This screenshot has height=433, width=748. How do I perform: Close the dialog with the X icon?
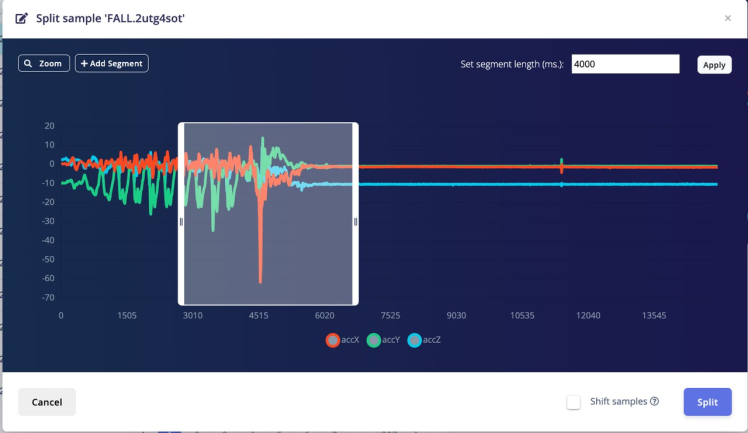(727, 18)
